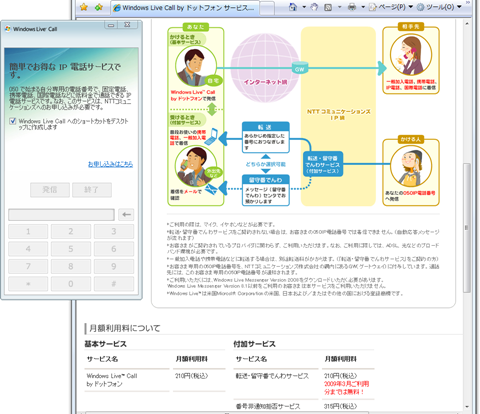The image size is (480, 414).
Task: Dial keypad digit 6
Action: click(114, 249)
